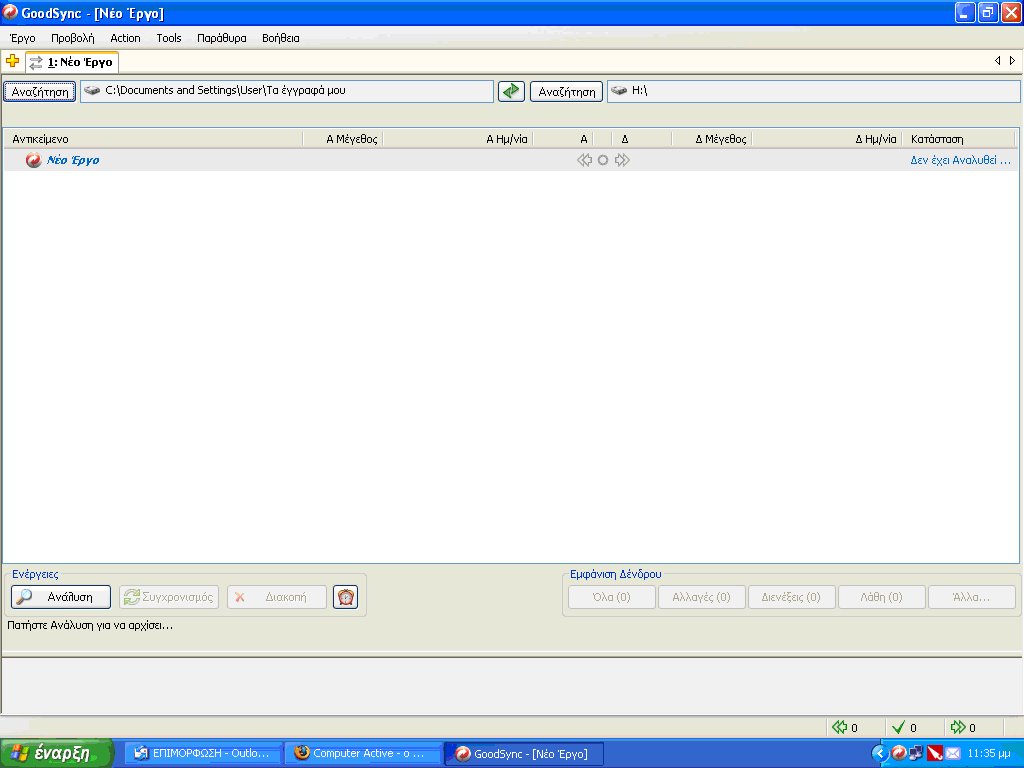This screenshot has width=1024, height=768.
Task: Click the drive icon next to H:\ path
Action: 621,90
